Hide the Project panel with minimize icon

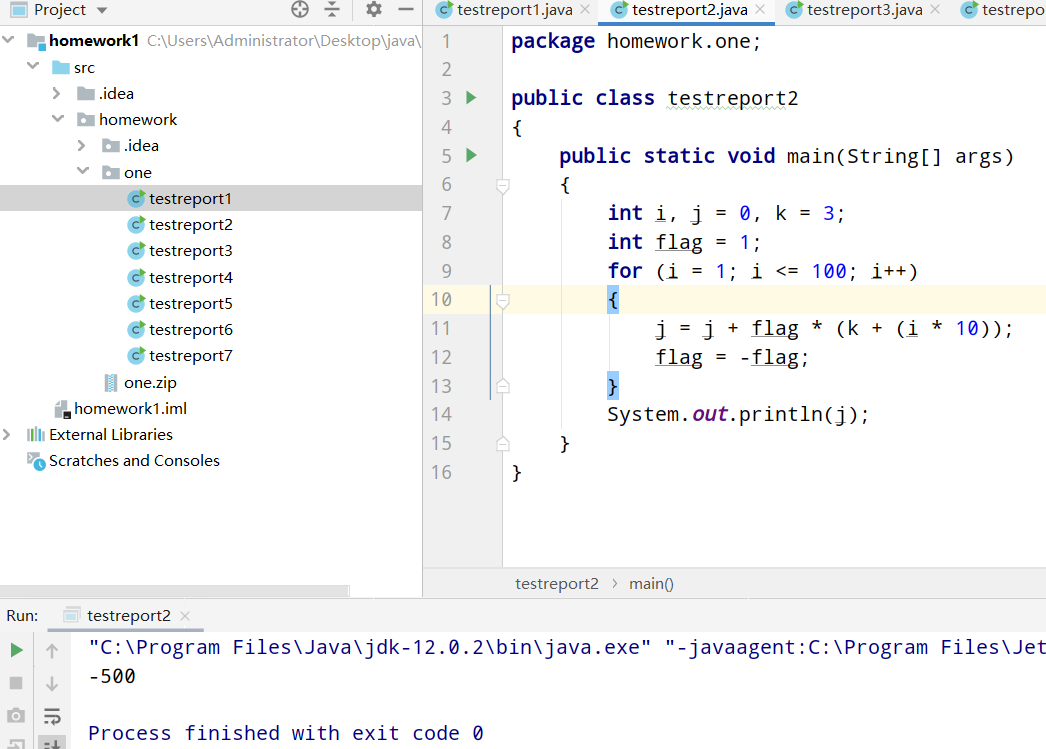pos(406,9)
